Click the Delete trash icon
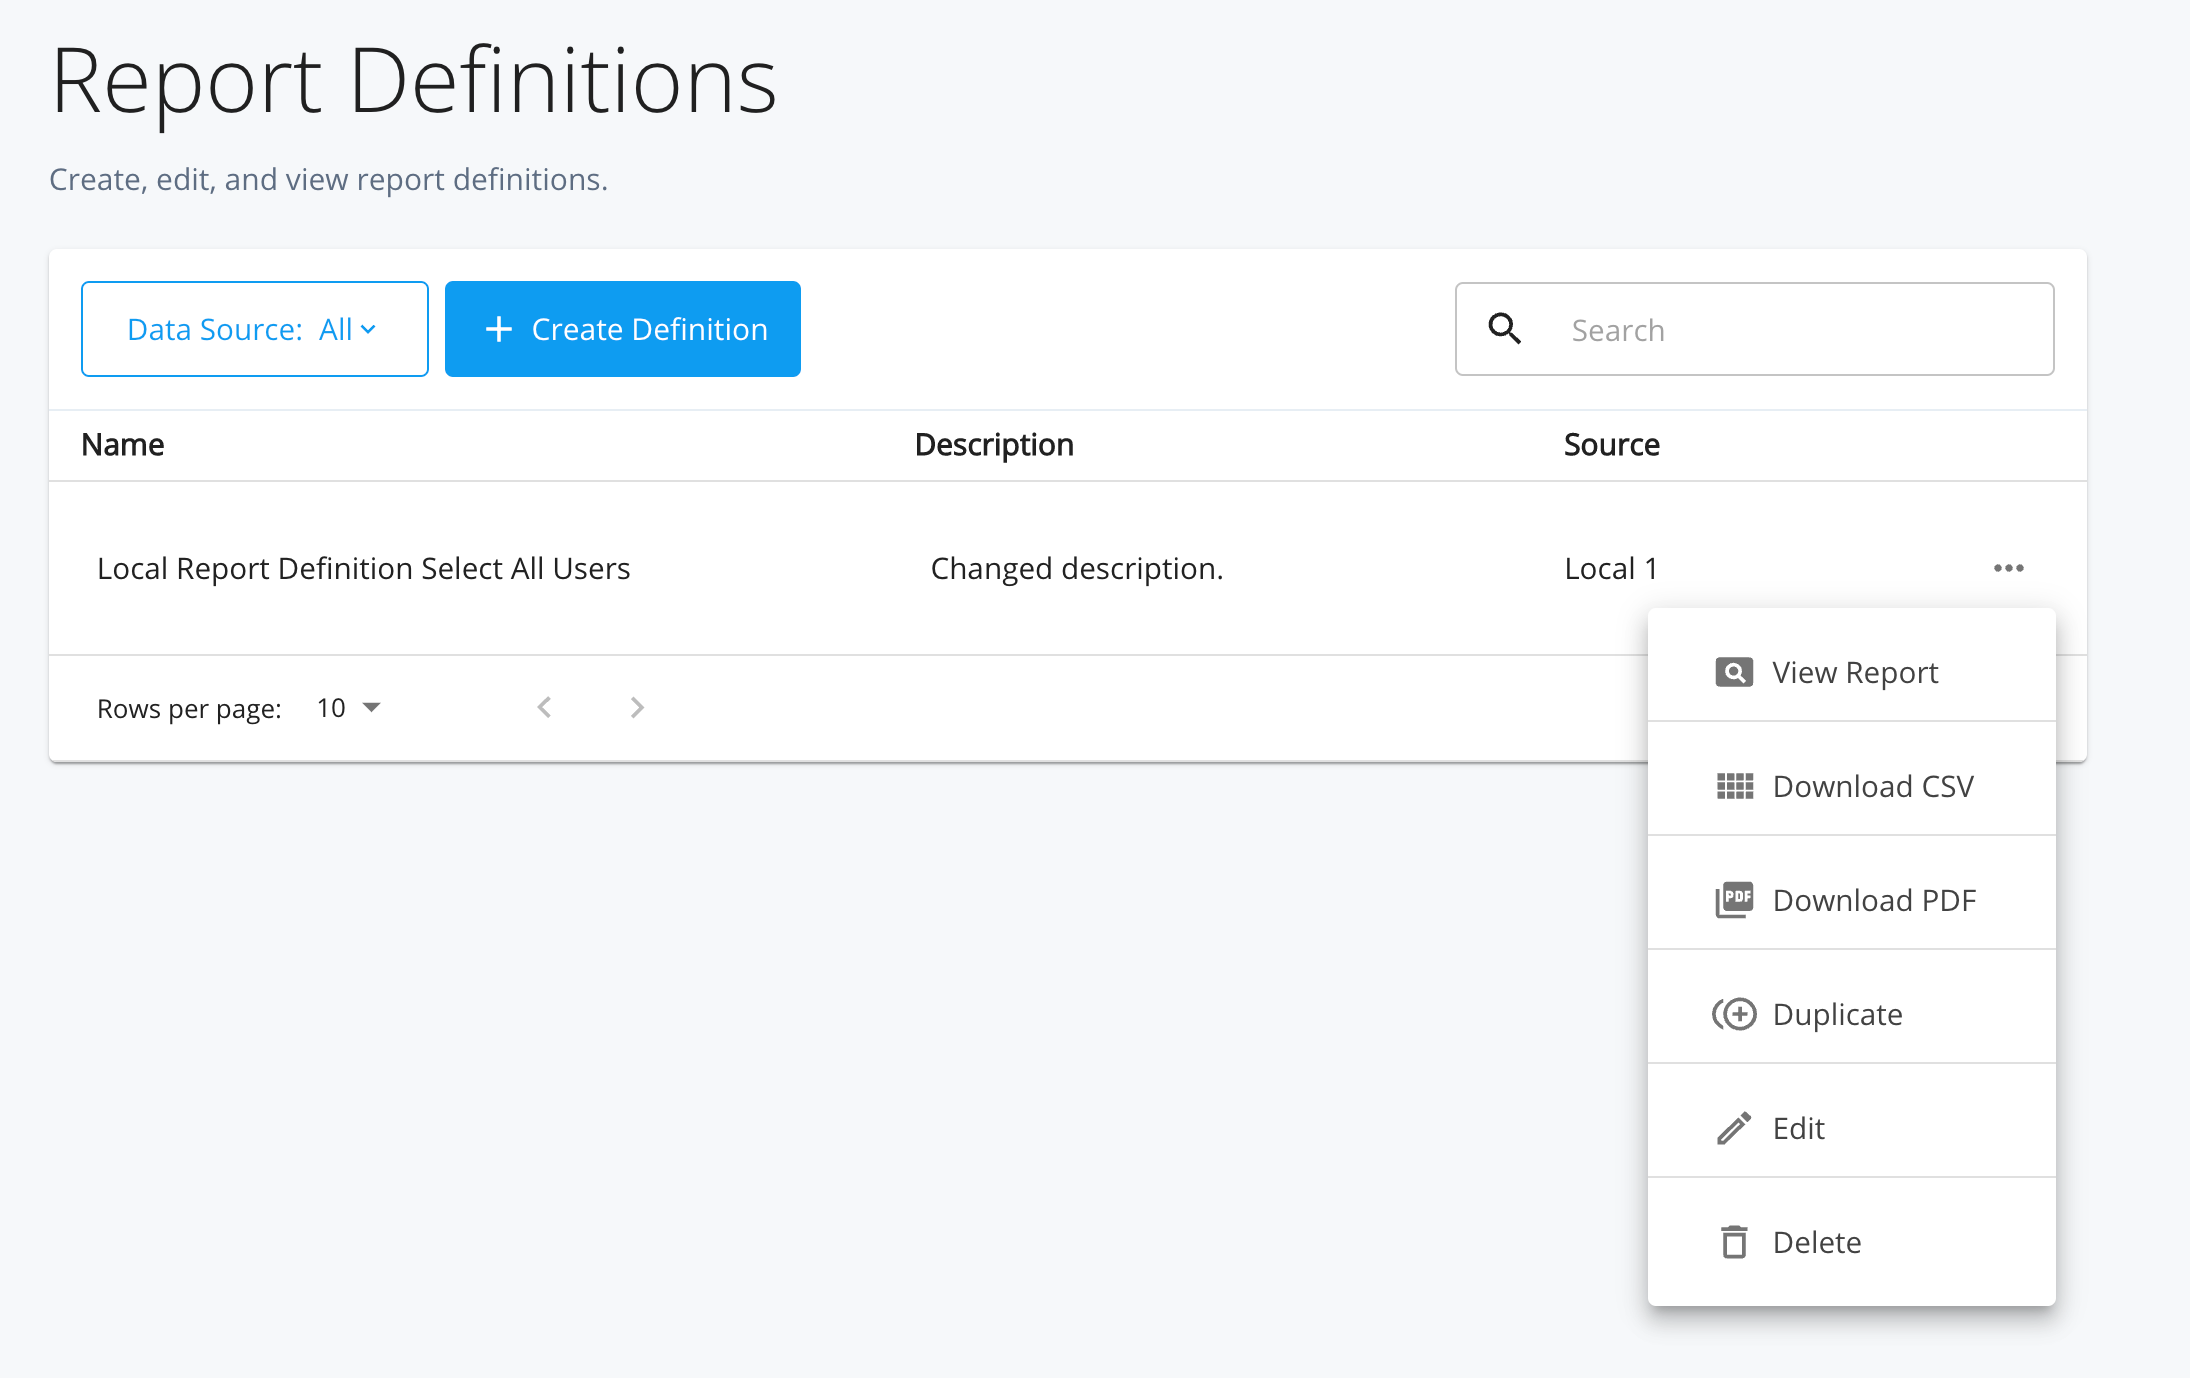This screenshot has width=2190, height=1378. coord(1733,1241)
